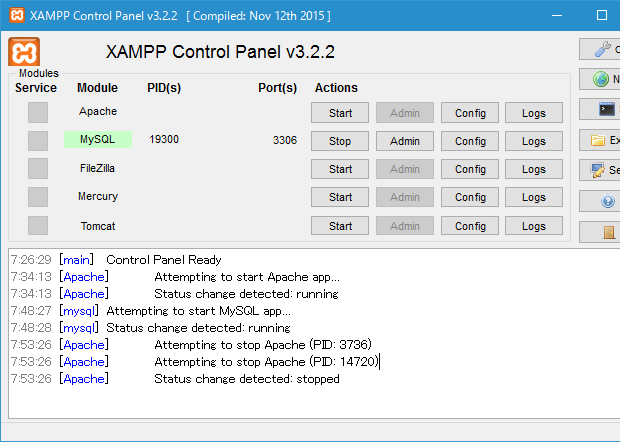Click the Apache Admin button

click(405, 113)
